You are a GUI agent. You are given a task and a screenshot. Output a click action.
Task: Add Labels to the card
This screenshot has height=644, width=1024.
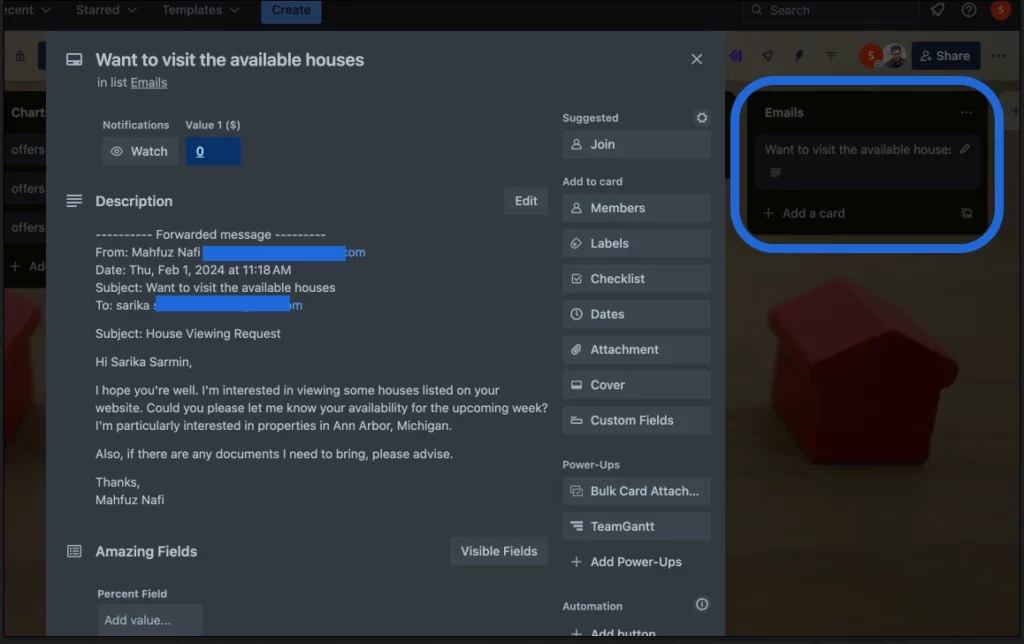[636, 244]
